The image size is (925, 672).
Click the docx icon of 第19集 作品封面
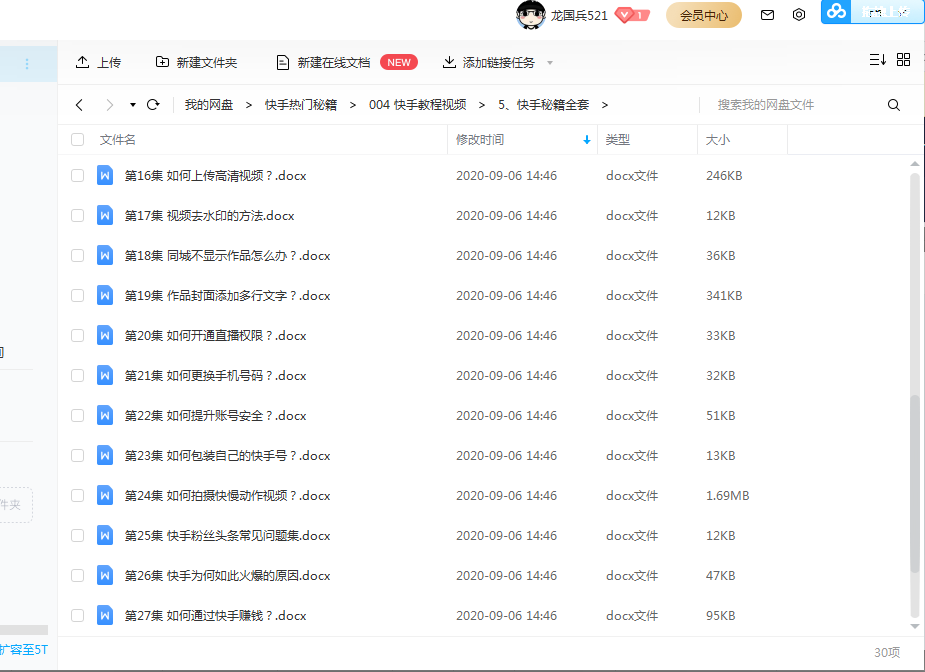[x=105, y=295]
